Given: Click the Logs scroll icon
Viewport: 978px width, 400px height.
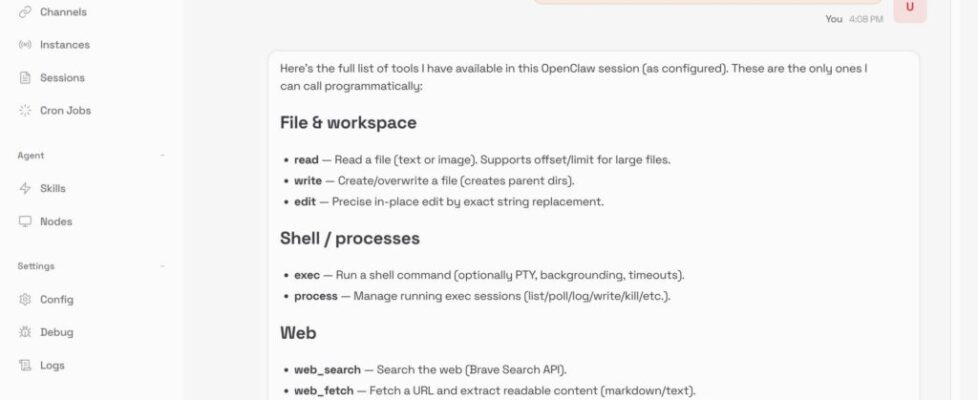Looking at the screenshot, I should (25, 366).
